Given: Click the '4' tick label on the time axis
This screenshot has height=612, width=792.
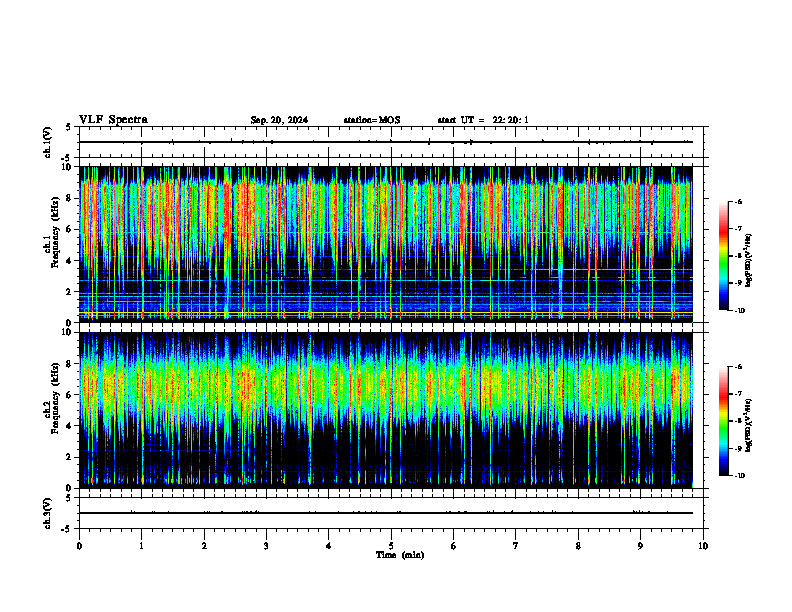Looking at the screenshot, I should coord(329,546).
